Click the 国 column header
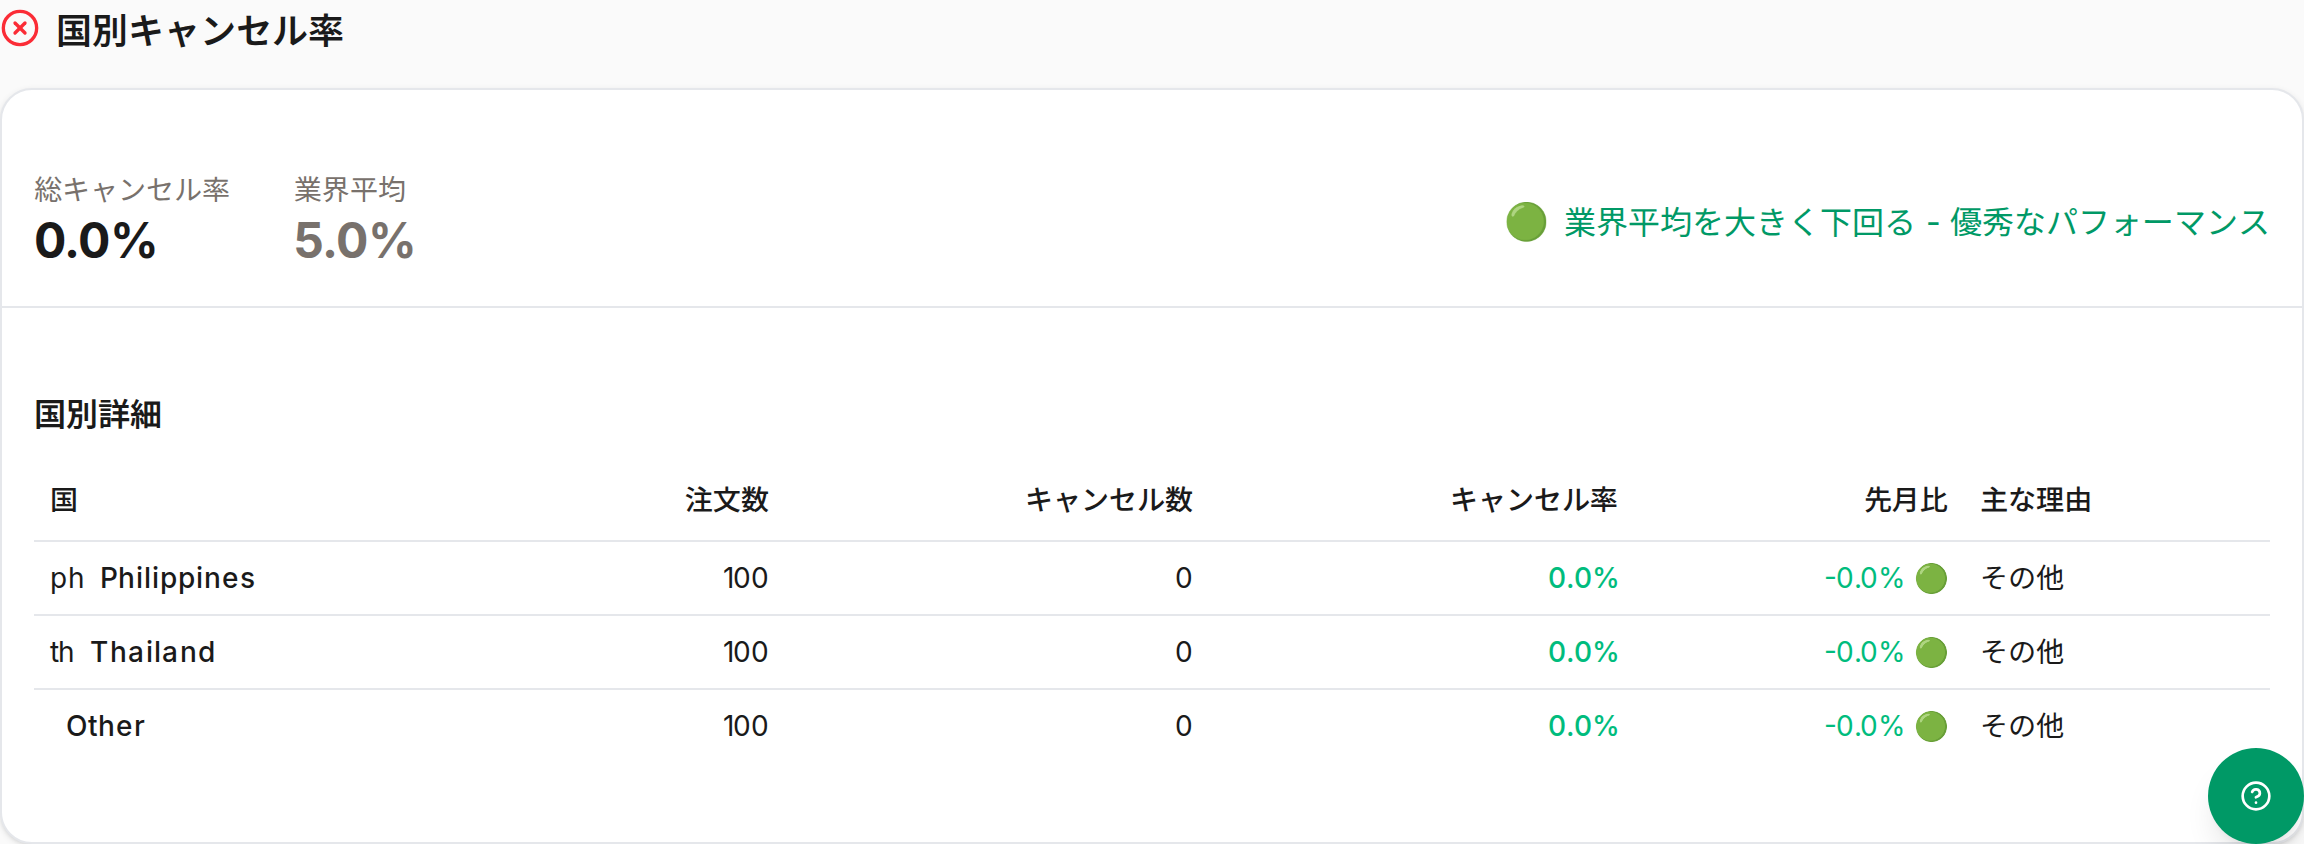This screenshot has height=844, width=2304. [64, 500]
